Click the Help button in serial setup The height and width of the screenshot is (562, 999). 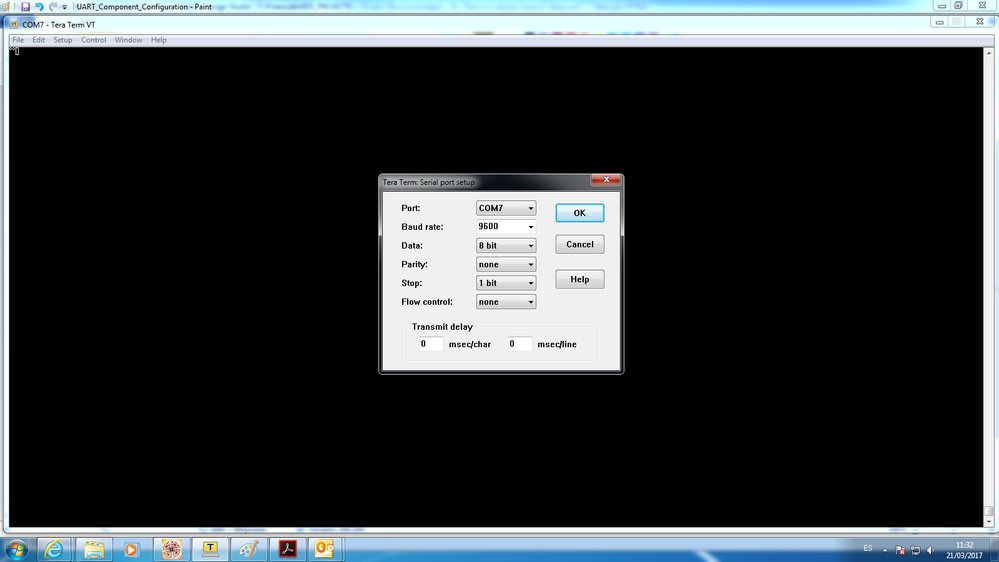[580, 280]
